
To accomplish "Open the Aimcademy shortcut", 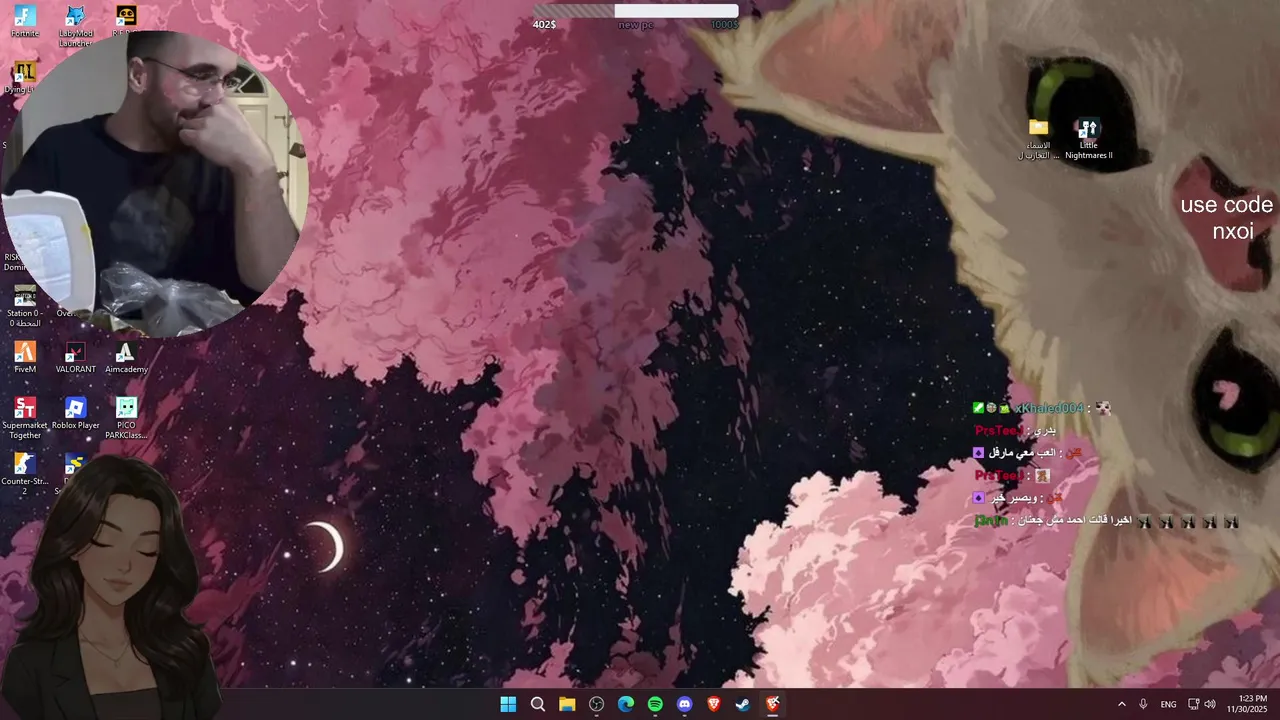I will [x=126, y=358].
